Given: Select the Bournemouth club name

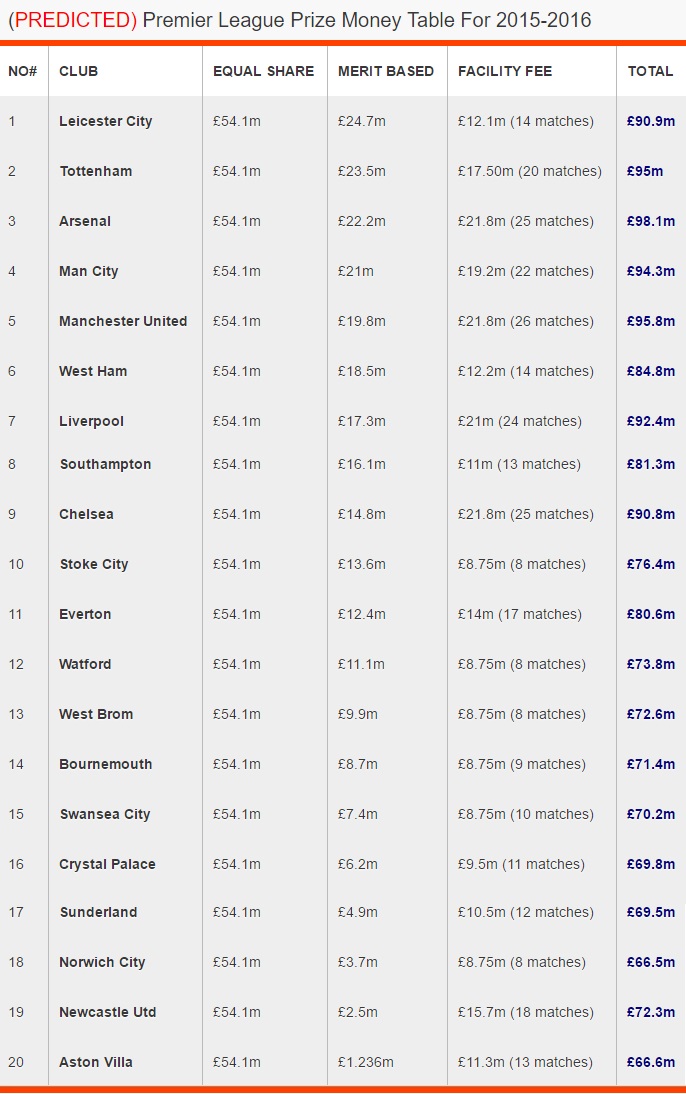Looking at the screenshot, I should coord(105,764).
